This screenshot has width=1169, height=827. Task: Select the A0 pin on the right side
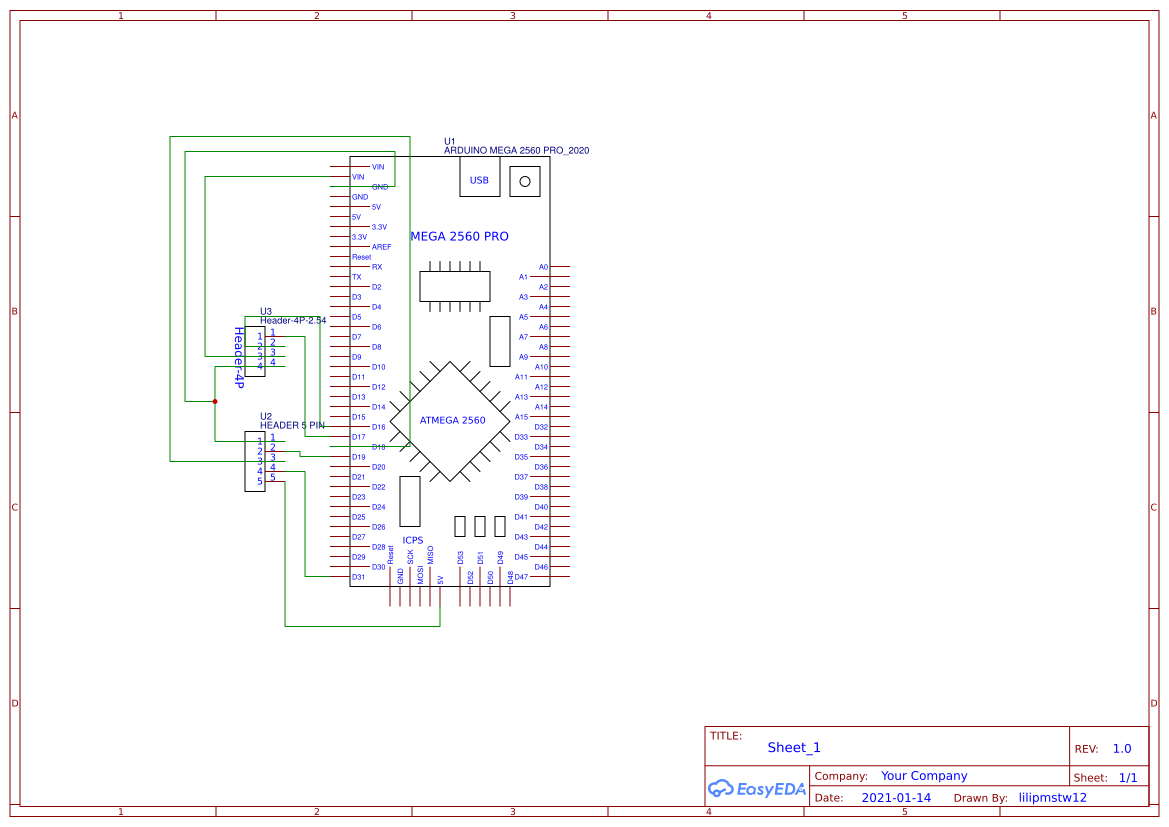pos(544,266)
